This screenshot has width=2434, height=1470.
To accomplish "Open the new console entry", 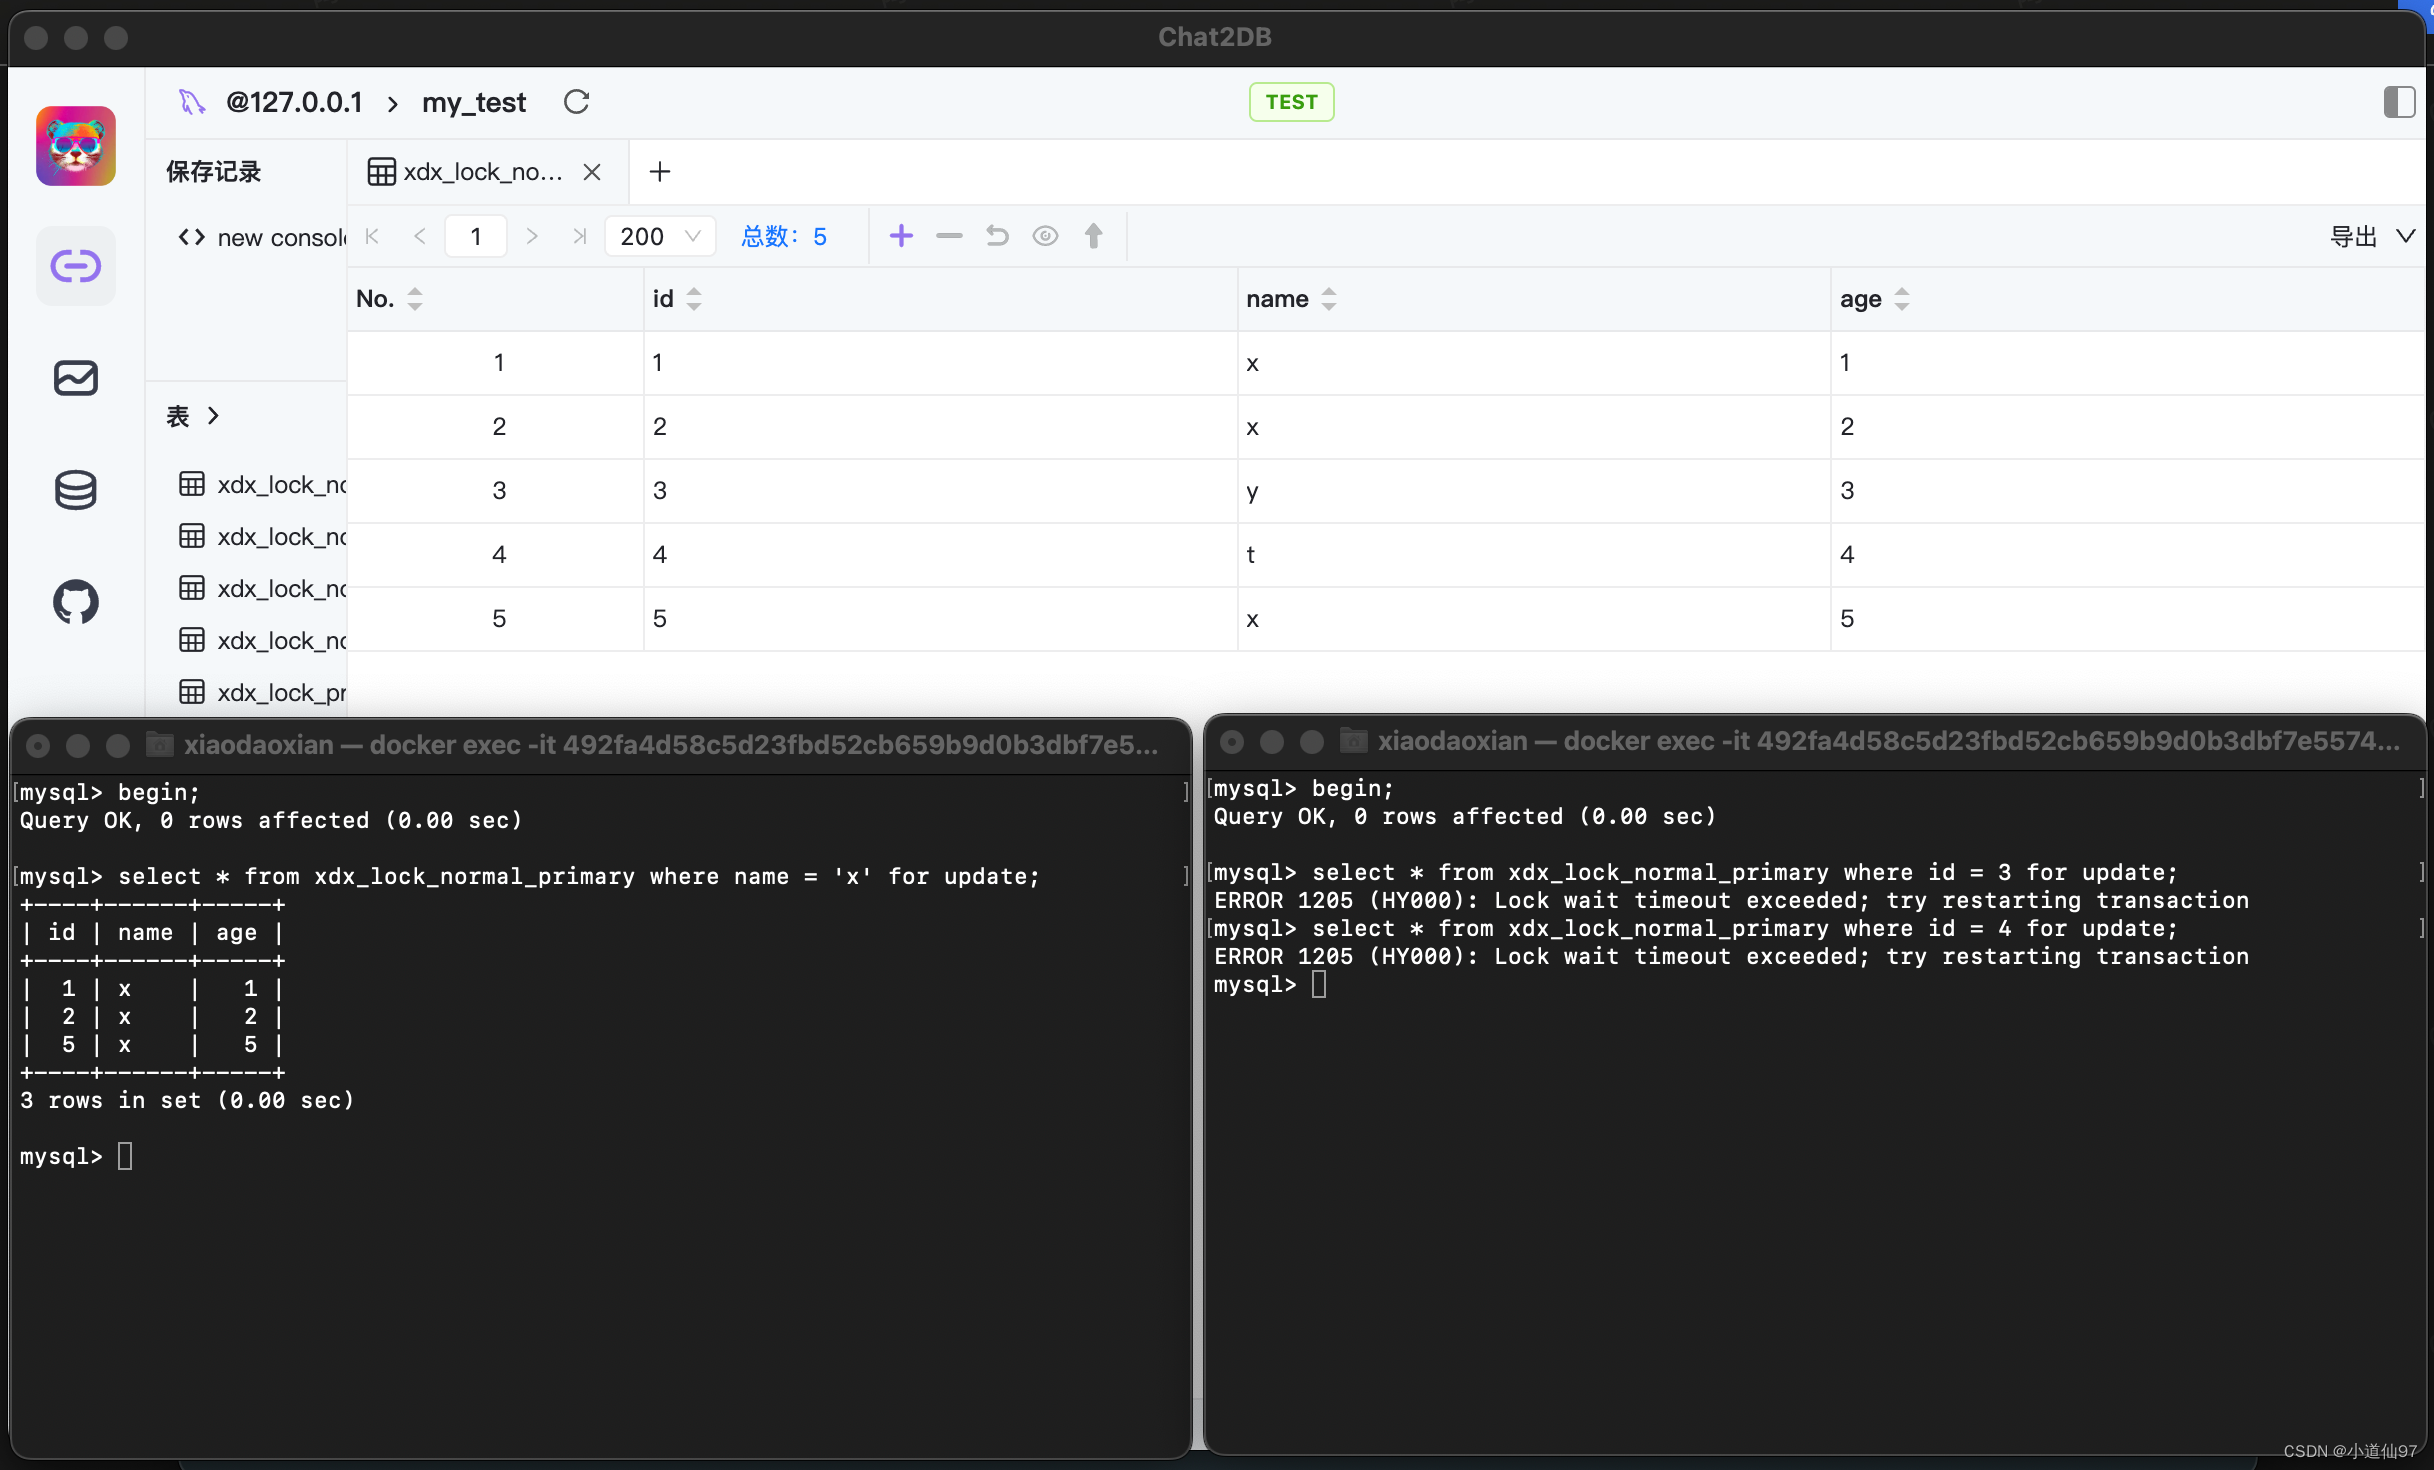I will click(x=262, y=238).
